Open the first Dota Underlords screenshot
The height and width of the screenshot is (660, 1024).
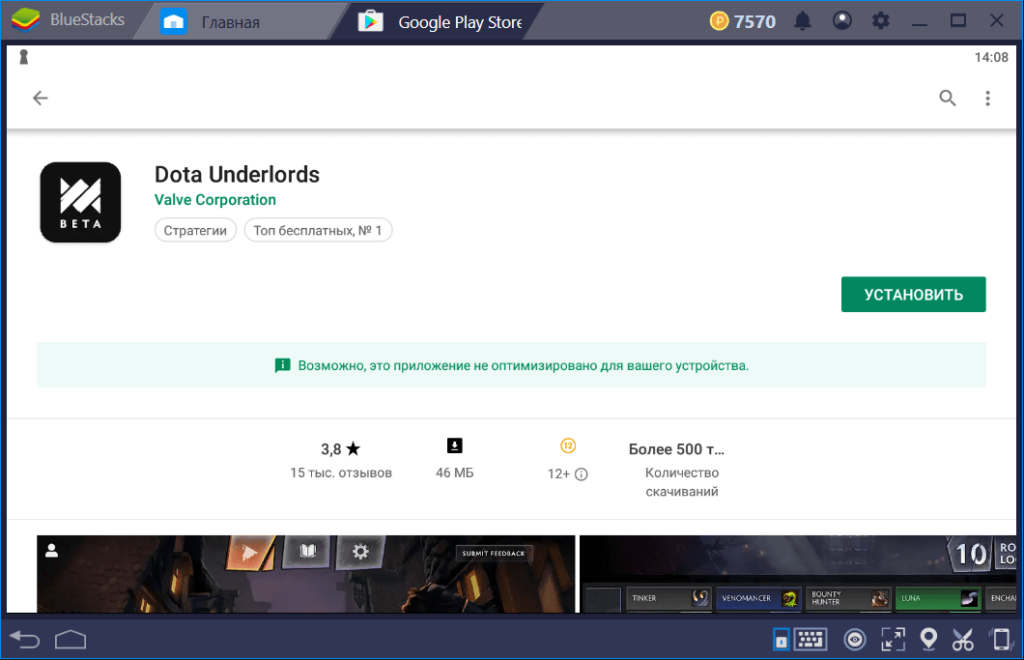(x=306, y=574)
